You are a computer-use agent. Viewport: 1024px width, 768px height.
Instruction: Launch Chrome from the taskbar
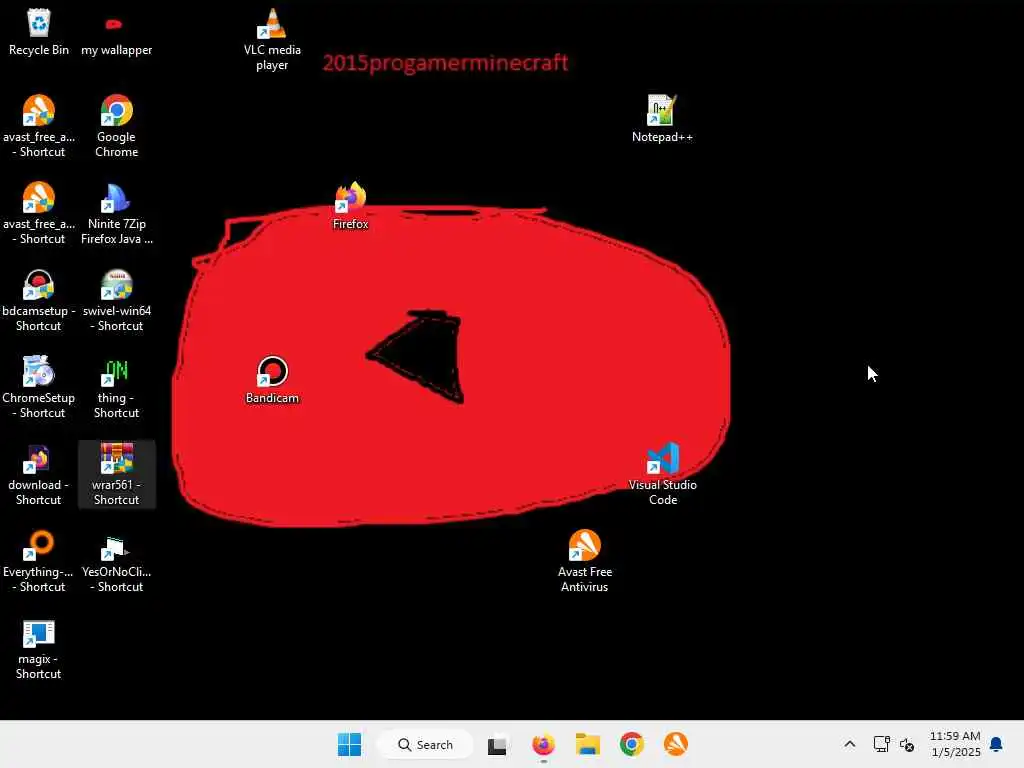(632, 744)
